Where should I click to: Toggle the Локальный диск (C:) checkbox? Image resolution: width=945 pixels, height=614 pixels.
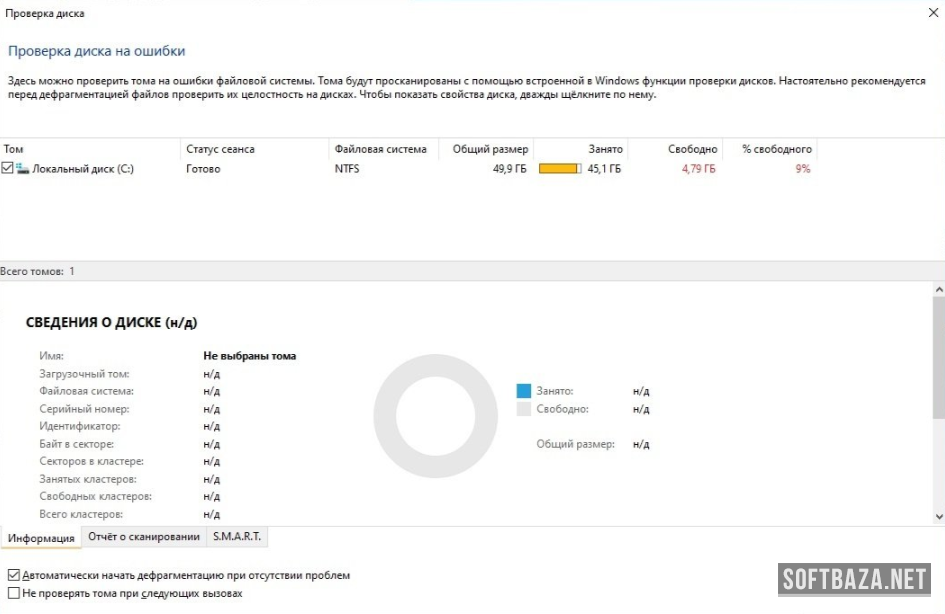tap(8, 169)
